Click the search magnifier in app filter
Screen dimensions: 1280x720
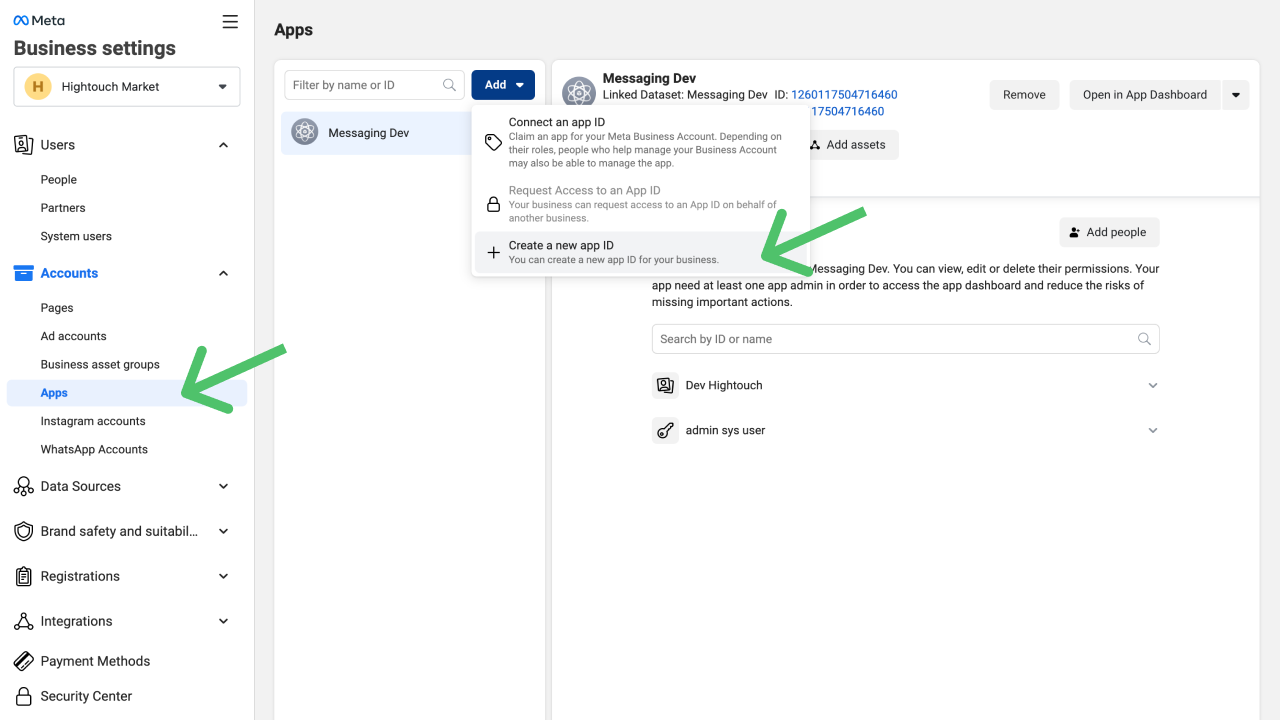[x=450, y=85]
